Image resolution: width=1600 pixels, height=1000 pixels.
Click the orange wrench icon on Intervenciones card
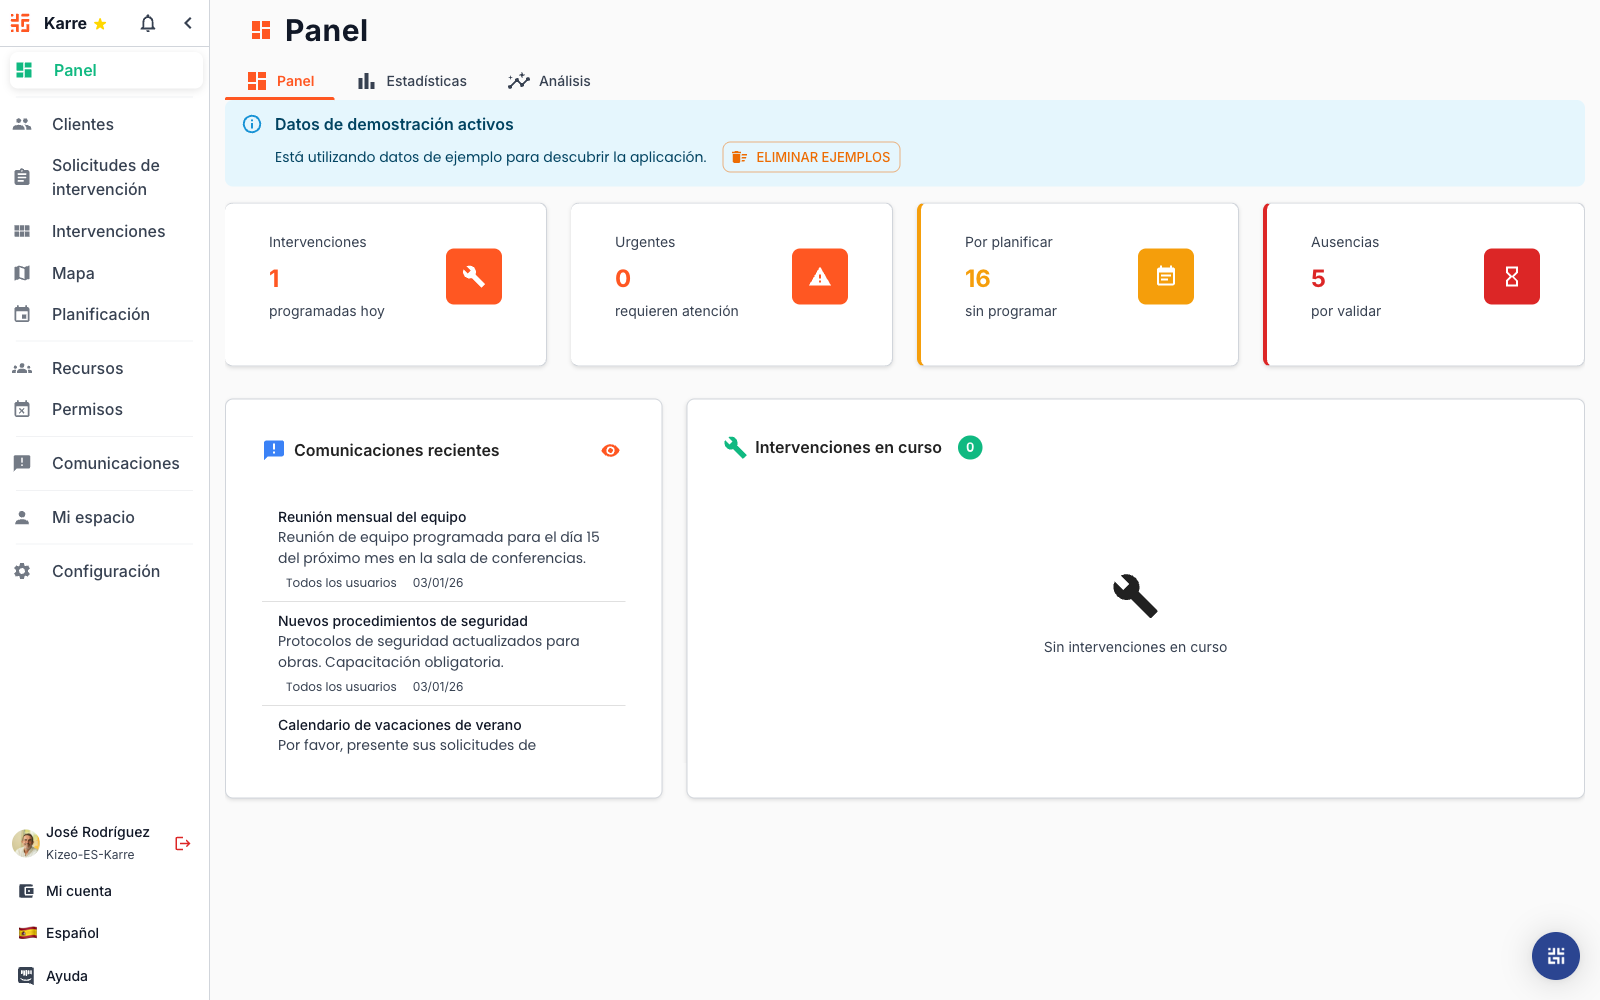pyautogui.click(x=473, y=276)
